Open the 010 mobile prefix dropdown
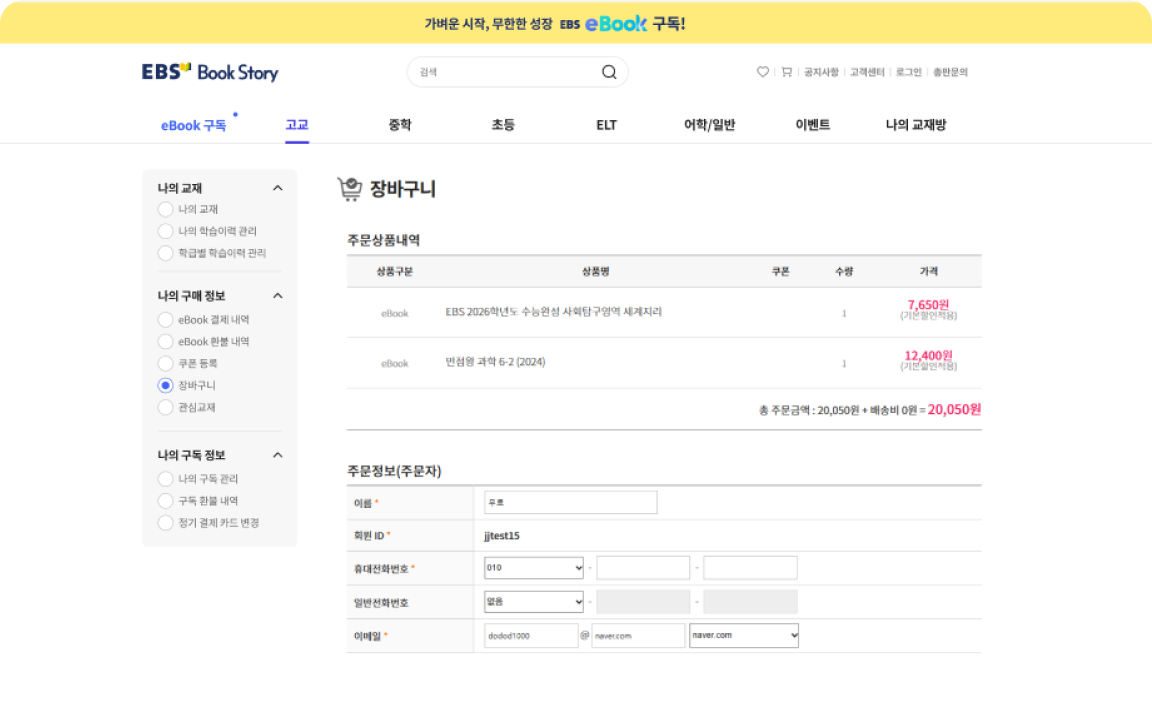The width and height of the screenshot is (1152, 712). pos(533,568)
